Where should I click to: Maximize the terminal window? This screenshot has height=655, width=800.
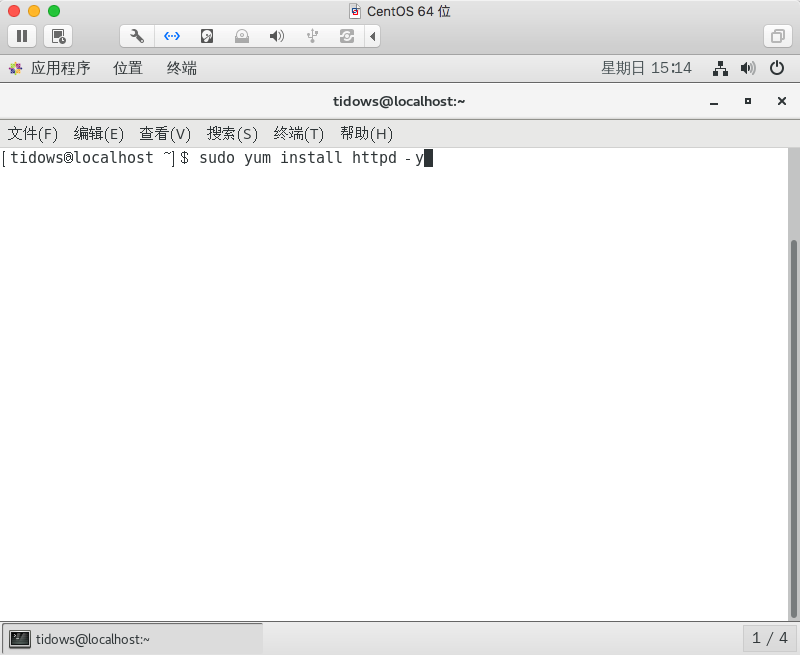tap(747, 102)
